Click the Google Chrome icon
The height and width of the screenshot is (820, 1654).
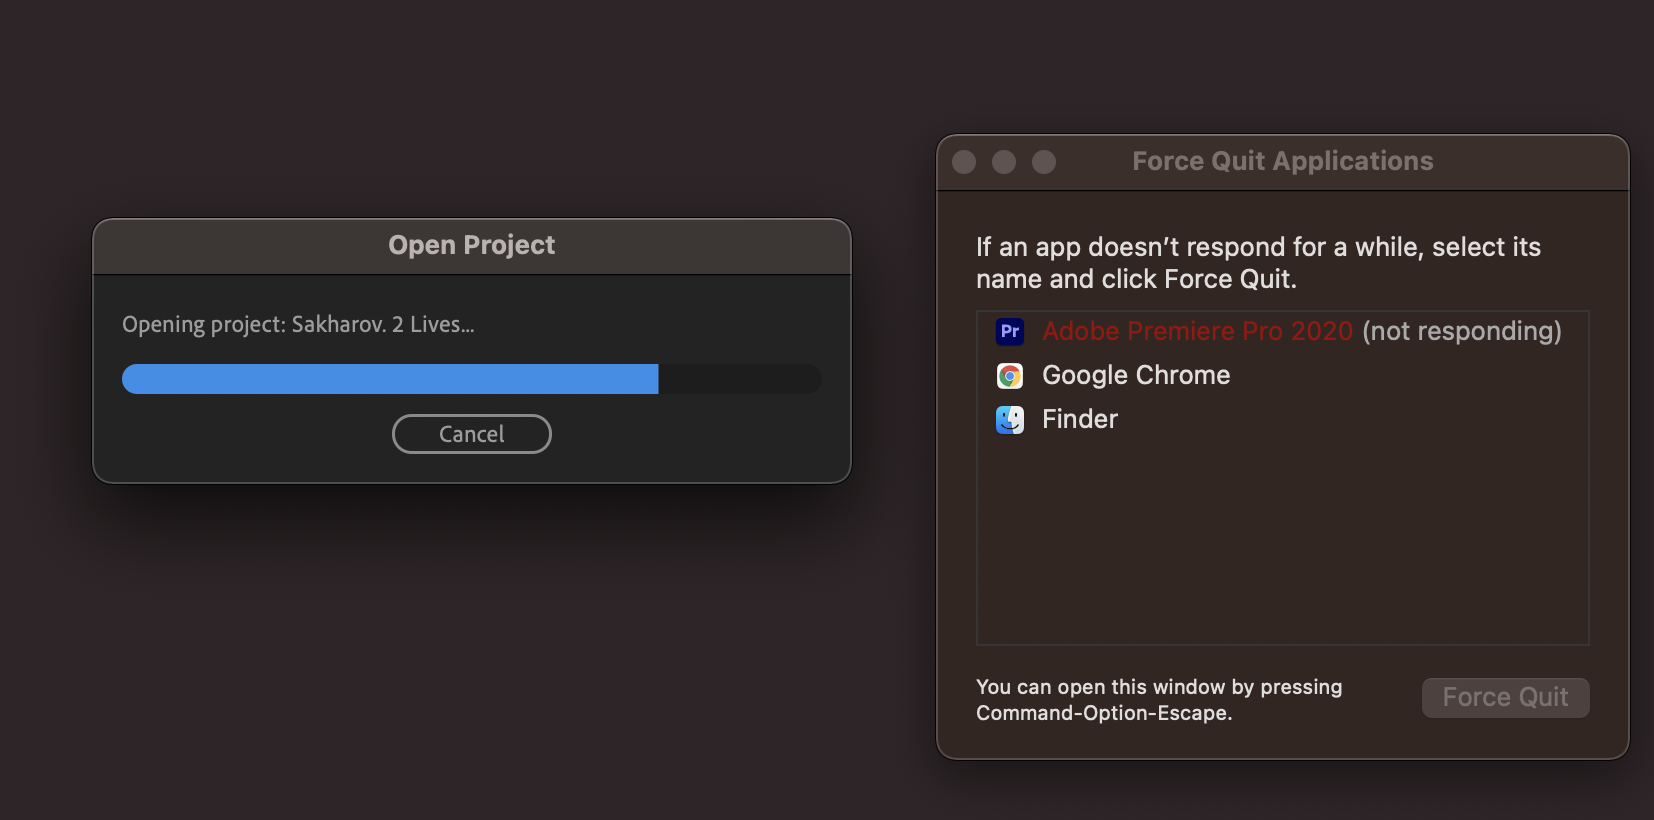[x=1011, y=376]
